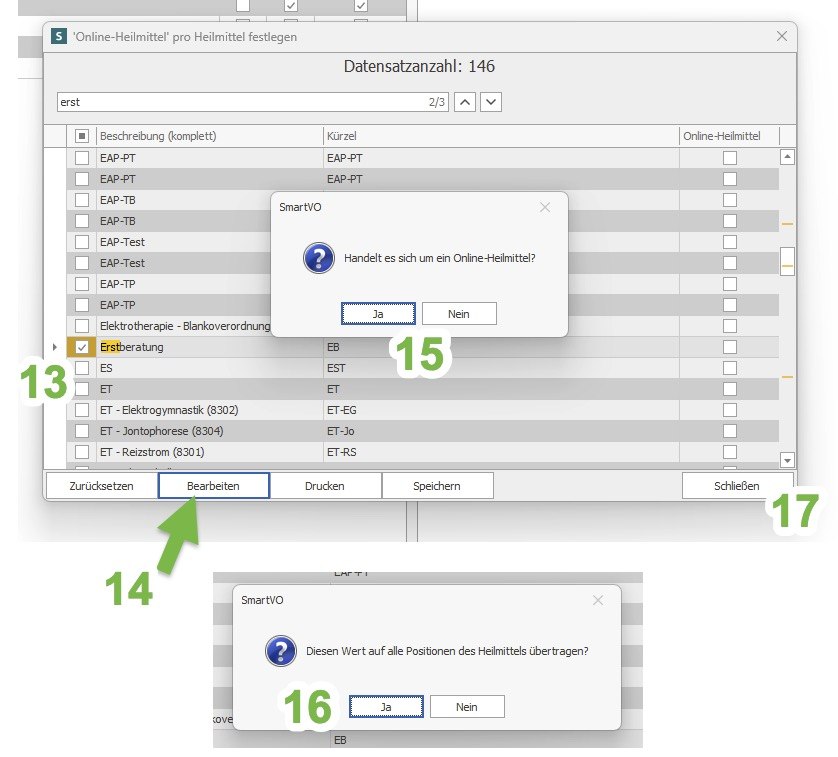Enable Online-Heilmittel checkbox for Erstberatung row
838x757 pixels.
730,347
